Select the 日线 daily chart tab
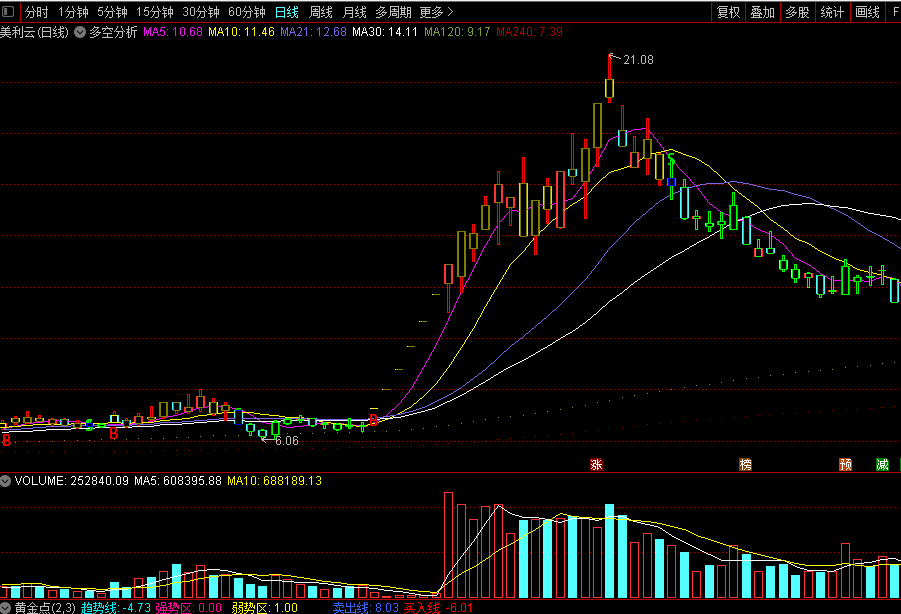 tap(287, 12)
